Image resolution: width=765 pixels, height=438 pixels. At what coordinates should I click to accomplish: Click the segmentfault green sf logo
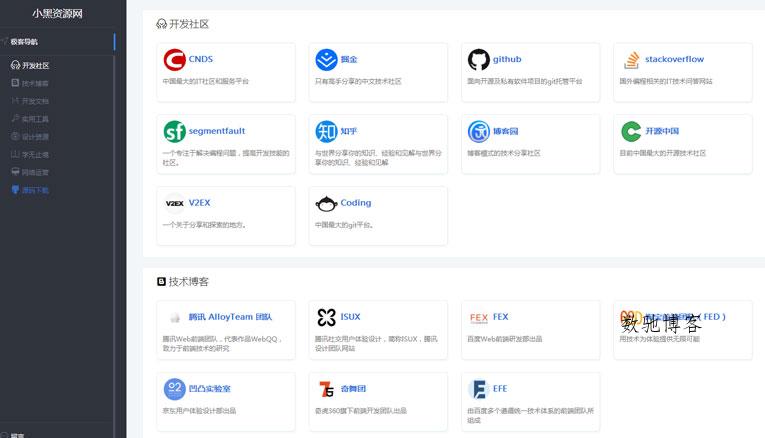174,131
